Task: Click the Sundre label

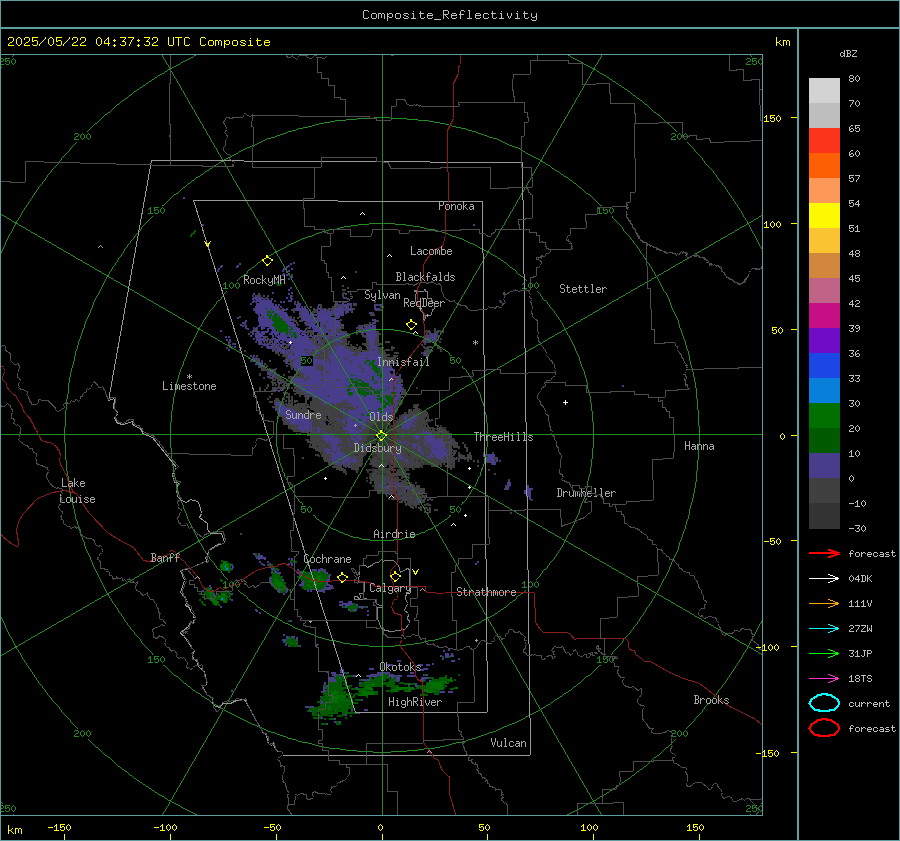Action: pos(303,414)
